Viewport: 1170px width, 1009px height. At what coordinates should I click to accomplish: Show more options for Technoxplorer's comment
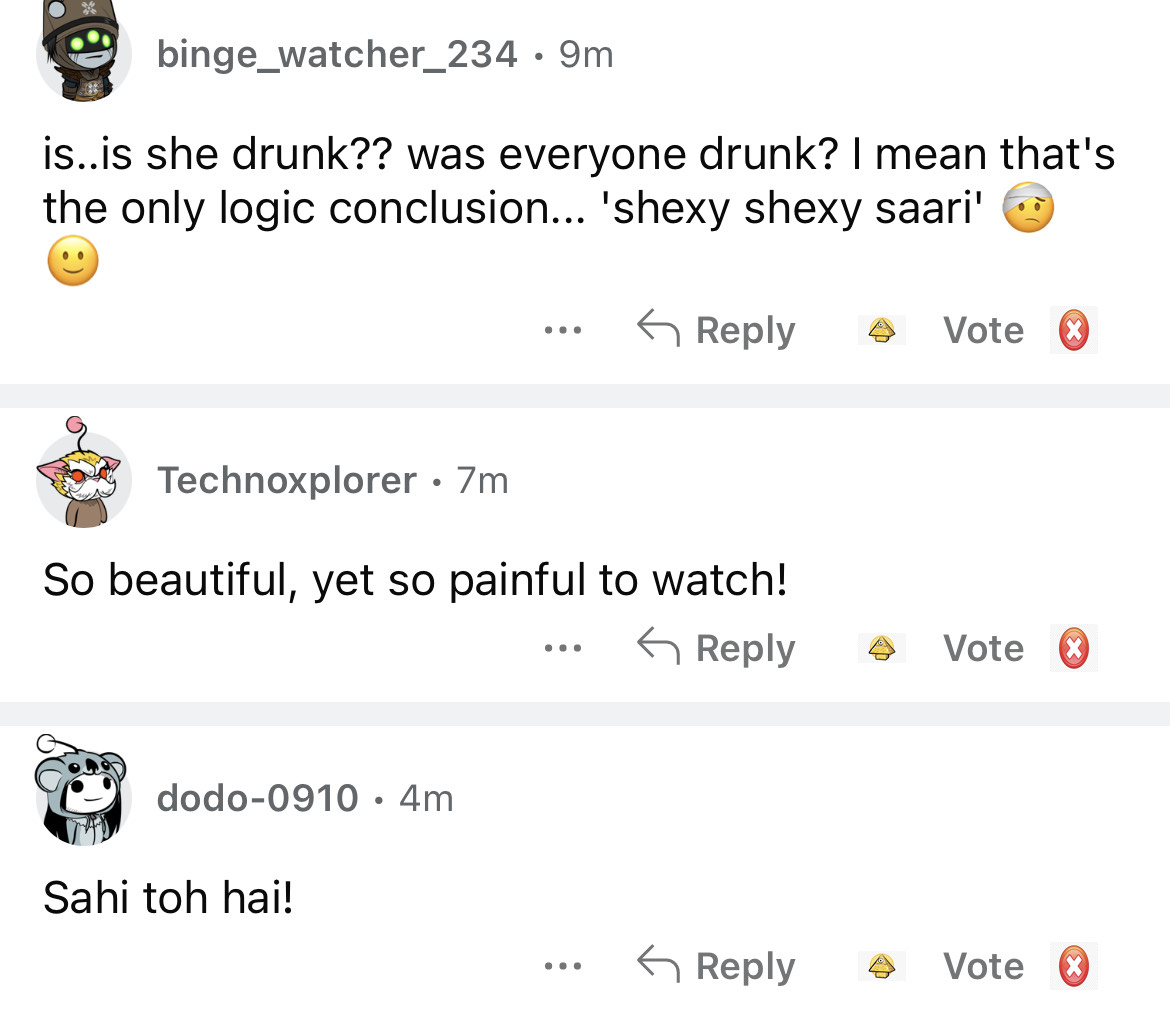click(x=564, y=648)
